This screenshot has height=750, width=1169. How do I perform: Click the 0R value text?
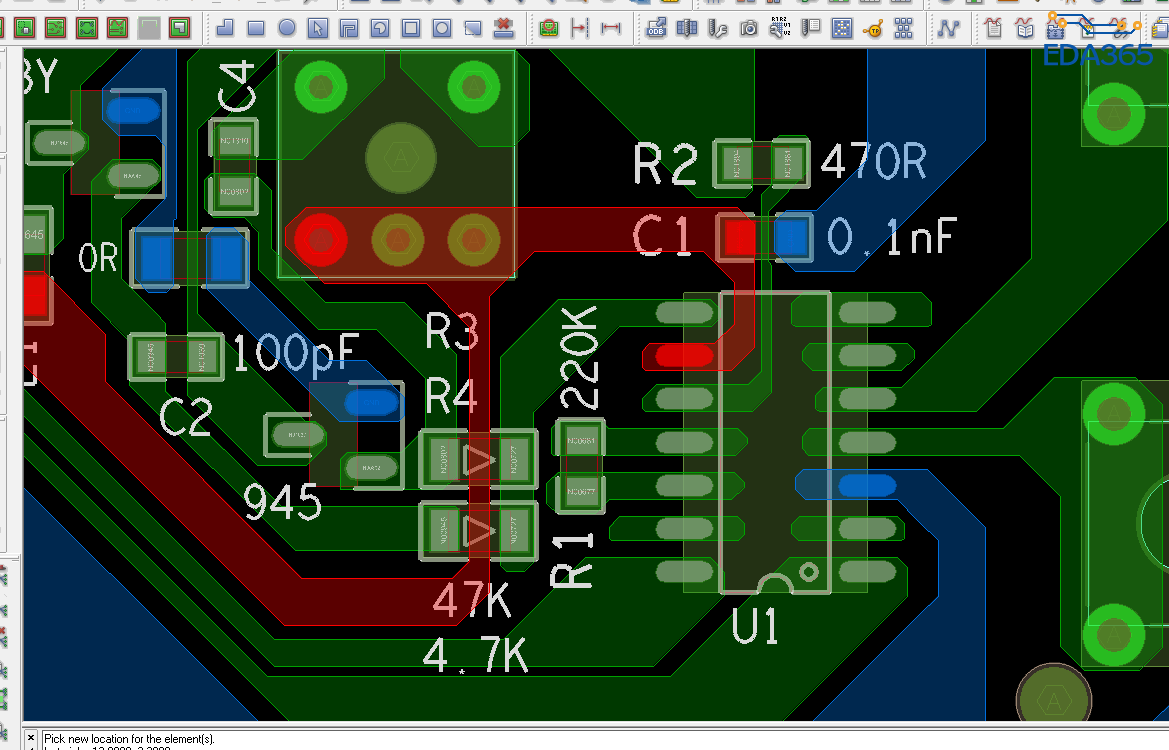[98, 258]
